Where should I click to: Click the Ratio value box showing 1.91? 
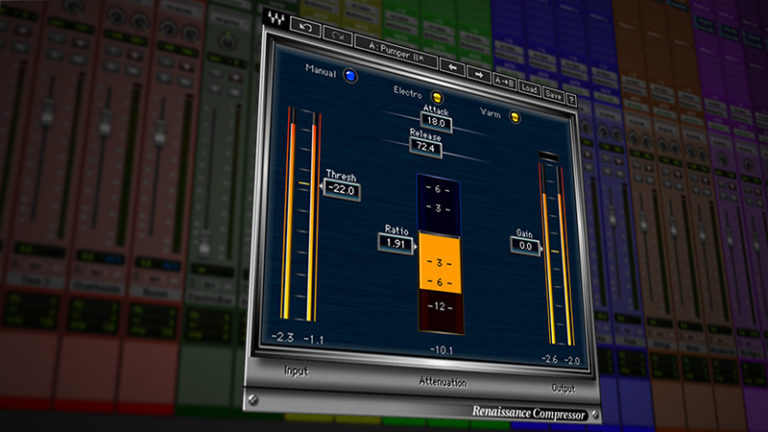pos(396,242)
